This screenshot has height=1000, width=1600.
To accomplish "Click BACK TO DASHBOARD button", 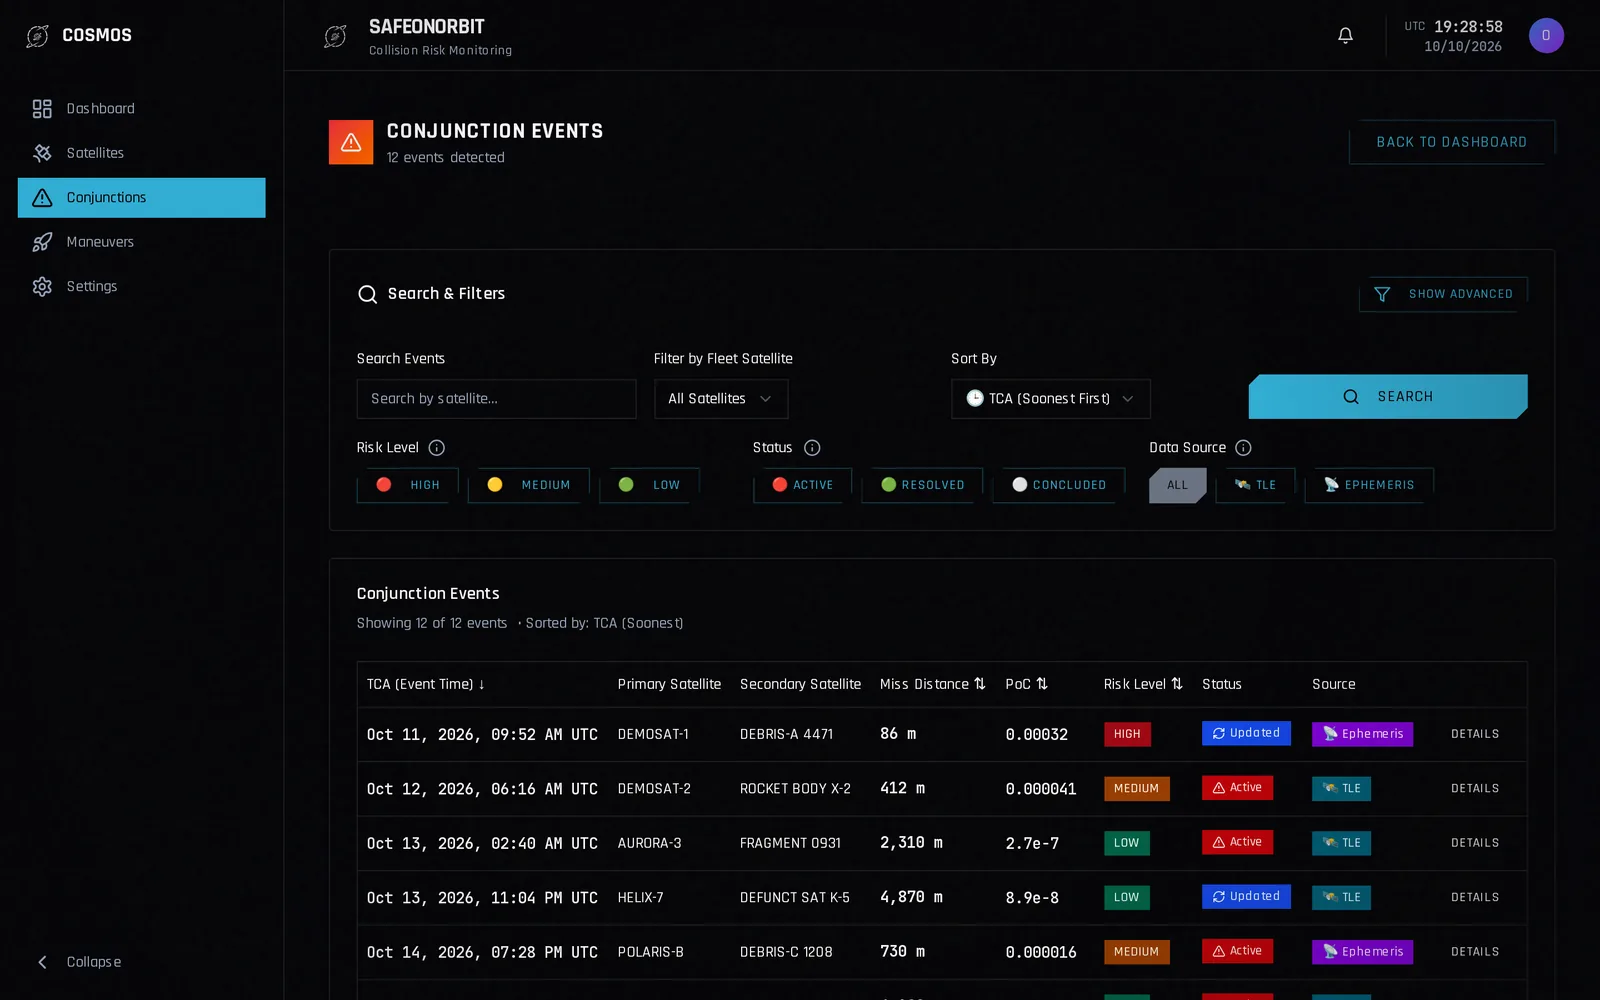I will 1452,142.
